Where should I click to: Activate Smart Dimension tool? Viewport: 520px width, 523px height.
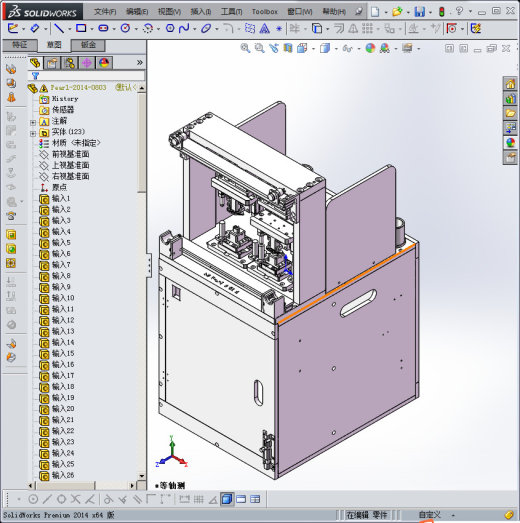pos(35,28)
